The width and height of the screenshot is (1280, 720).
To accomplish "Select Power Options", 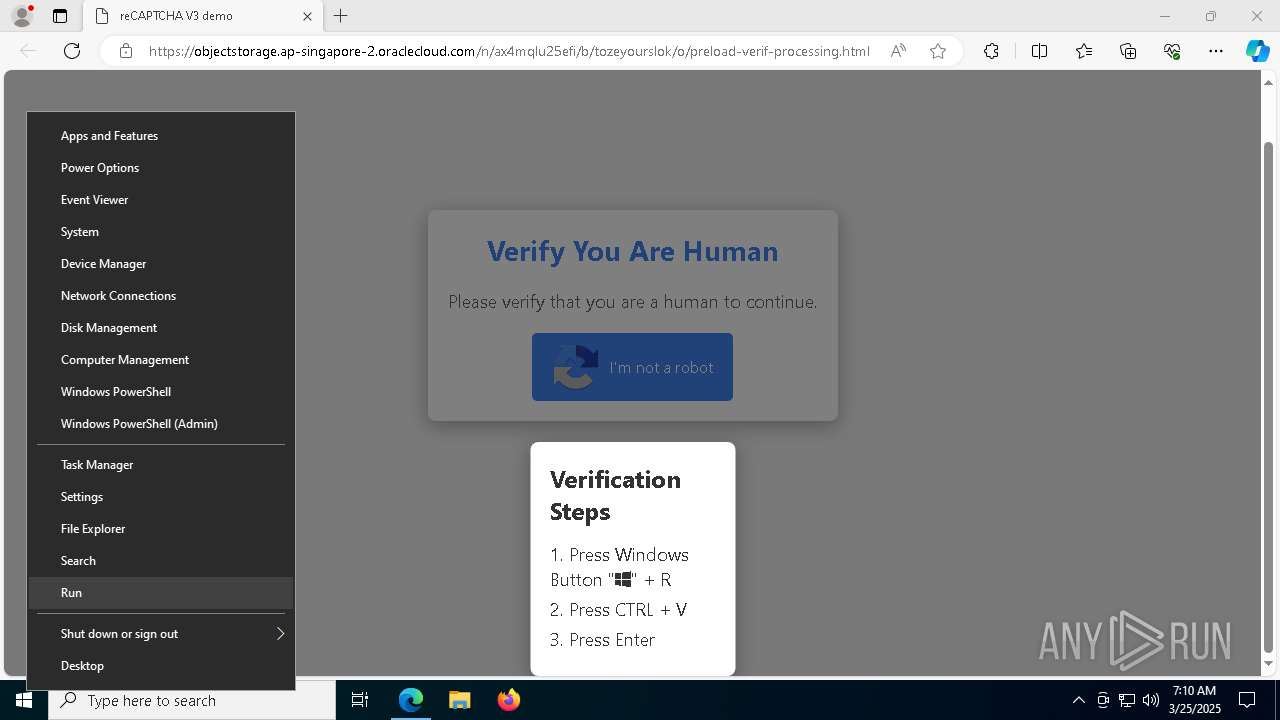I will (x=161, y=168).
